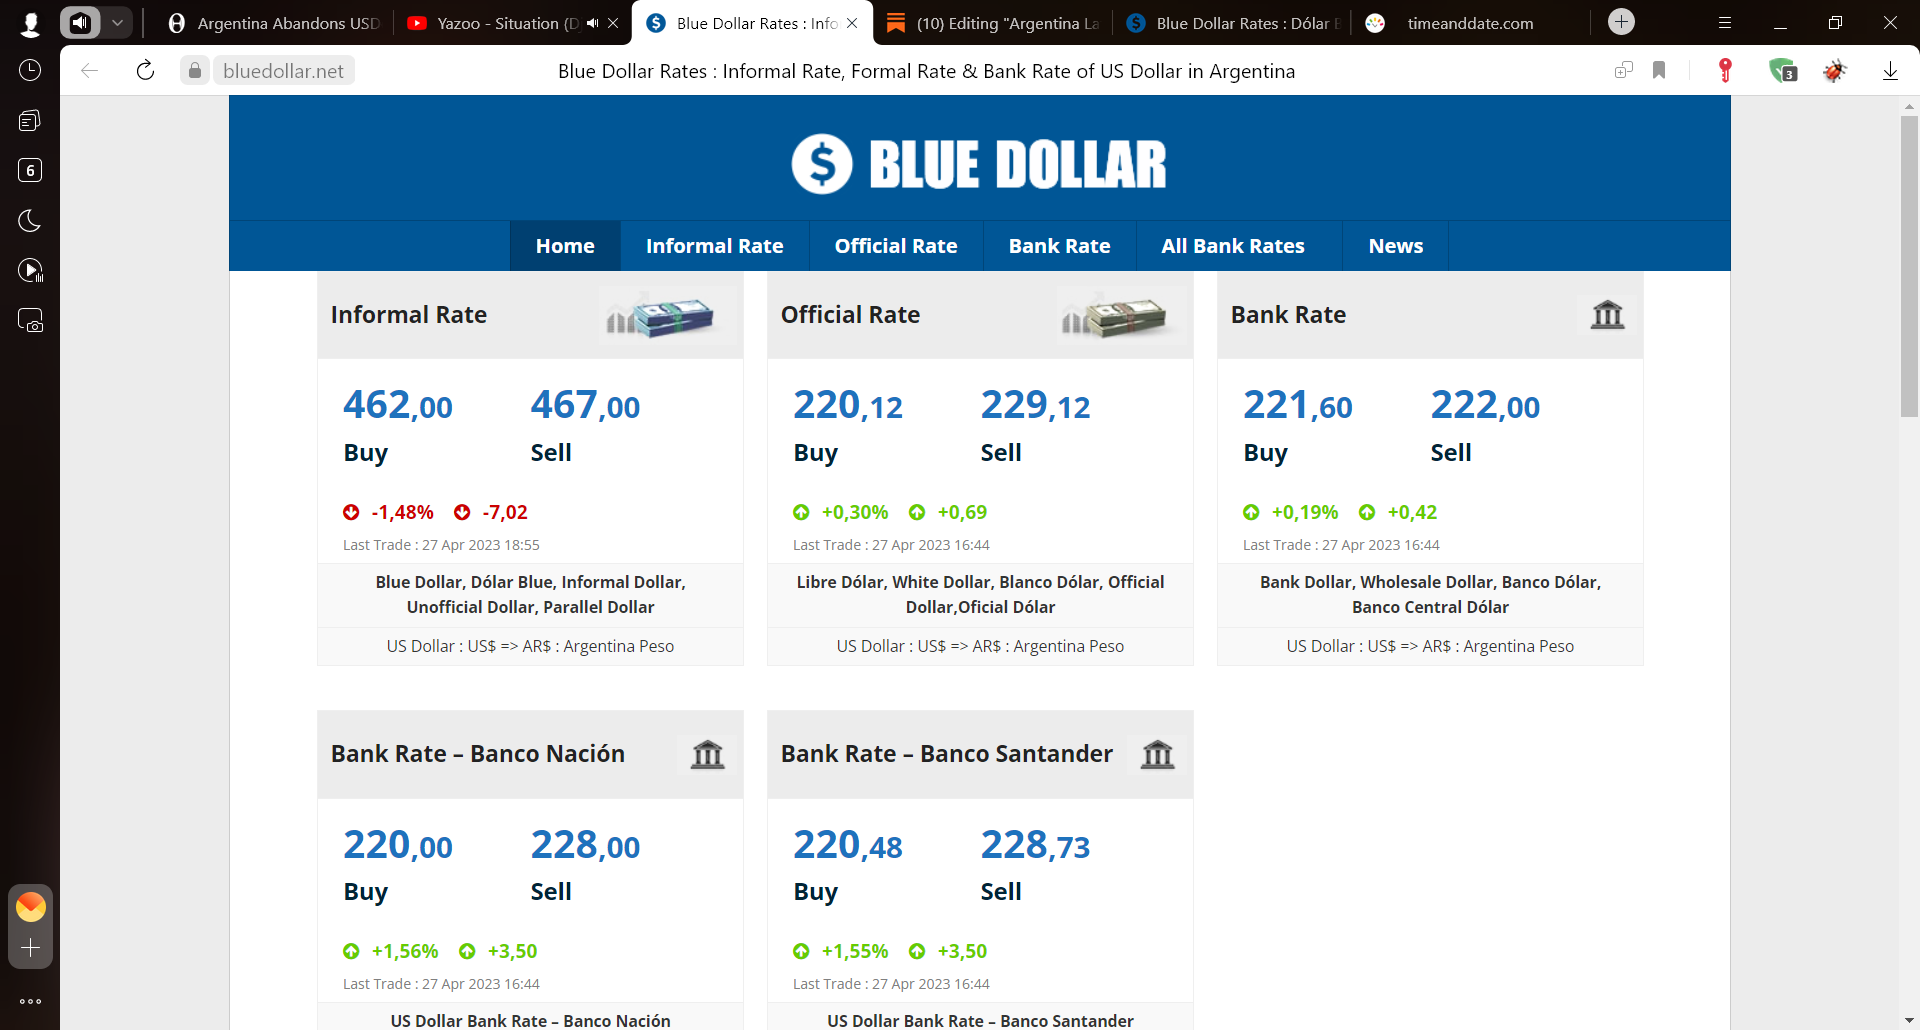Screen dimensions: 1920x1030
Task: Open the downloads arrow icon
Action: point(1891,70)
